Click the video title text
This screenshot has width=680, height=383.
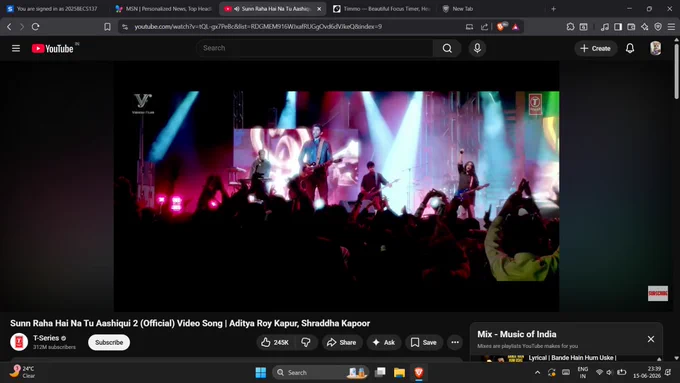[x=190, y=323]
